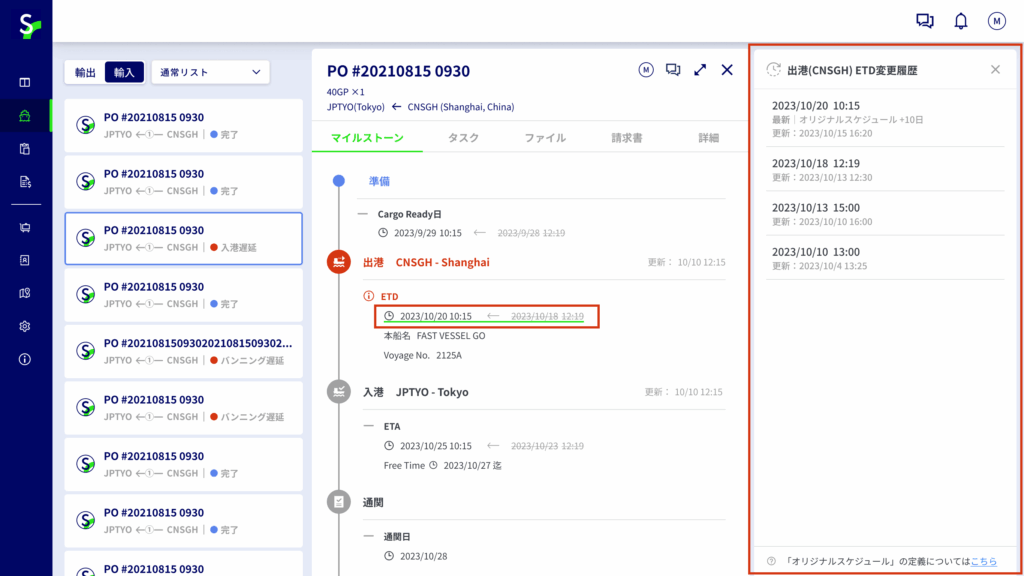Image resolution: width=1024 pixels, height=576 pixels.
Task: Switch list to 輸出 (export)
Action: coord(86,72)
